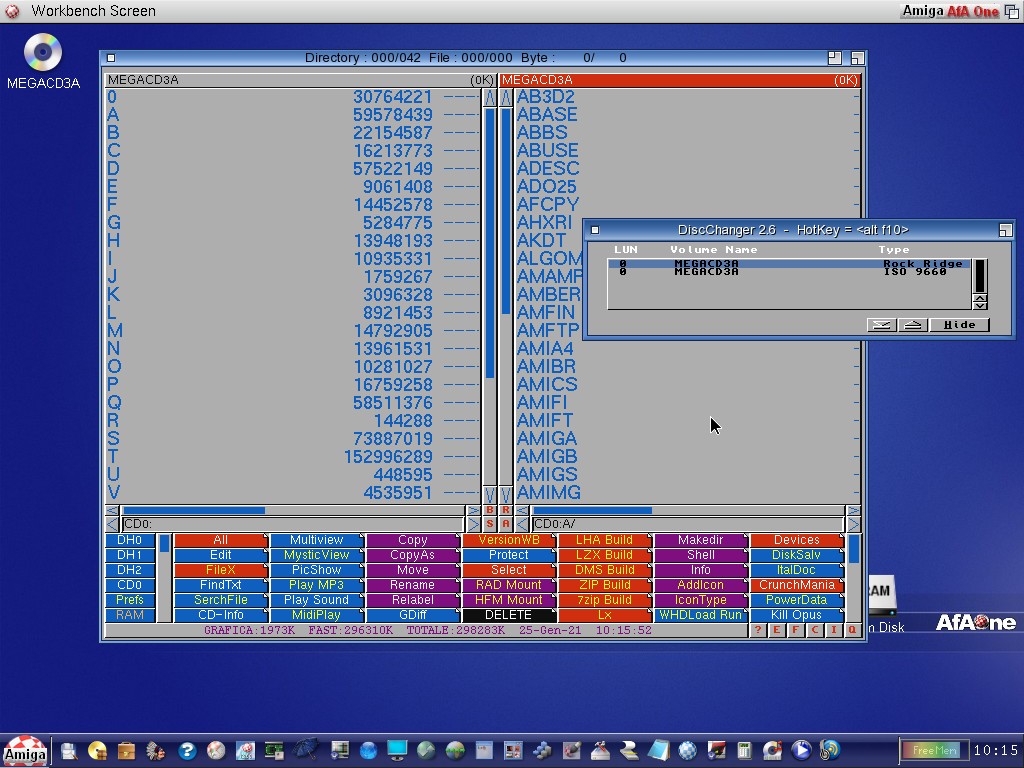Toggle the small 'B' button between panels
The width and height of the screenshot is (1024, 768).
(490, 510)
